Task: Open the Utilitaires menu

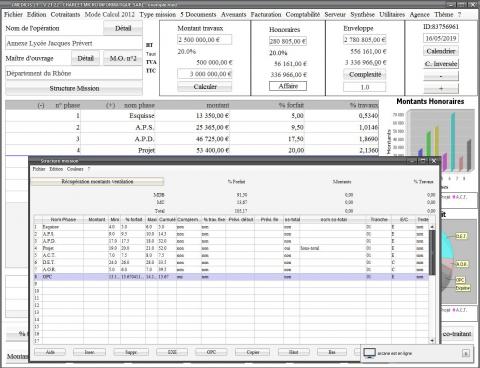Action: tap(392, 15)
